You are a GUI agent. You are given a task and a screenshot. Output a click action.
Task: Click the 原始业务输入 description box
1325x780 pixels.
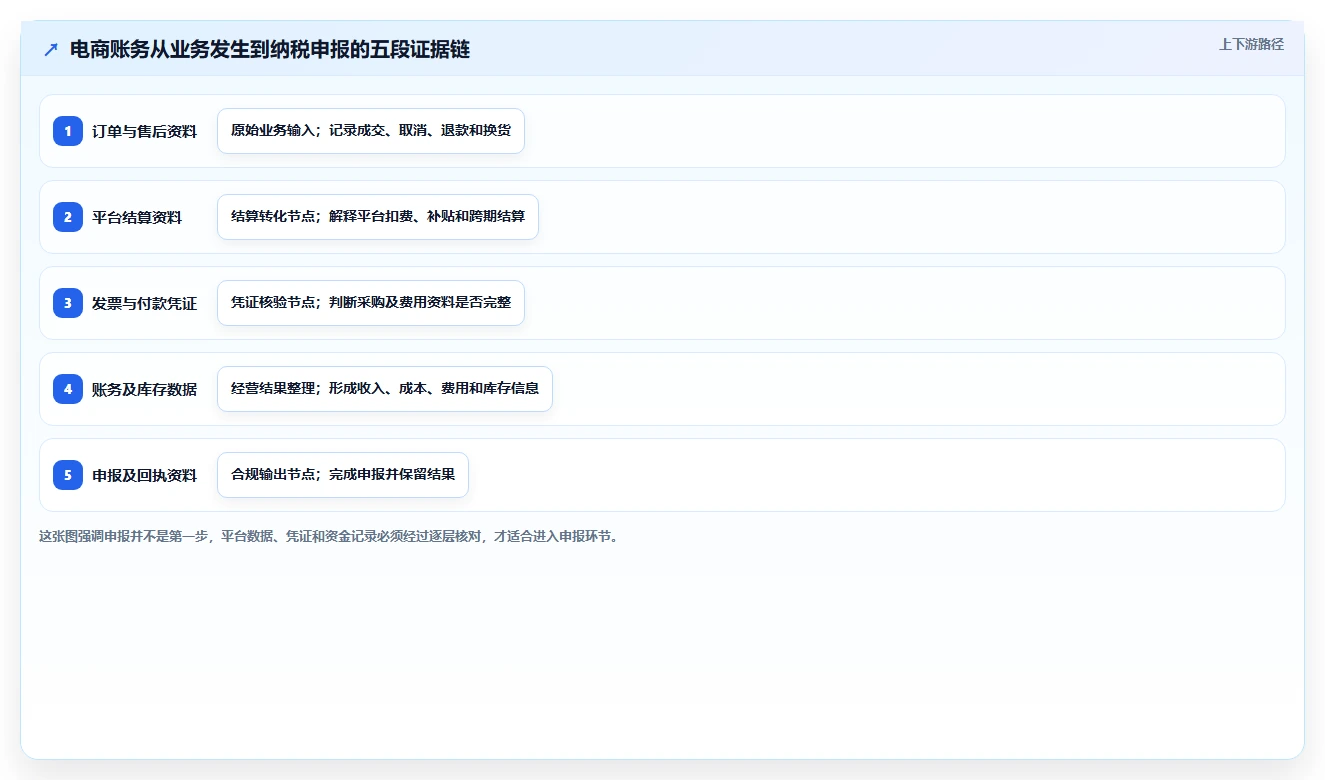click(371, 131)
